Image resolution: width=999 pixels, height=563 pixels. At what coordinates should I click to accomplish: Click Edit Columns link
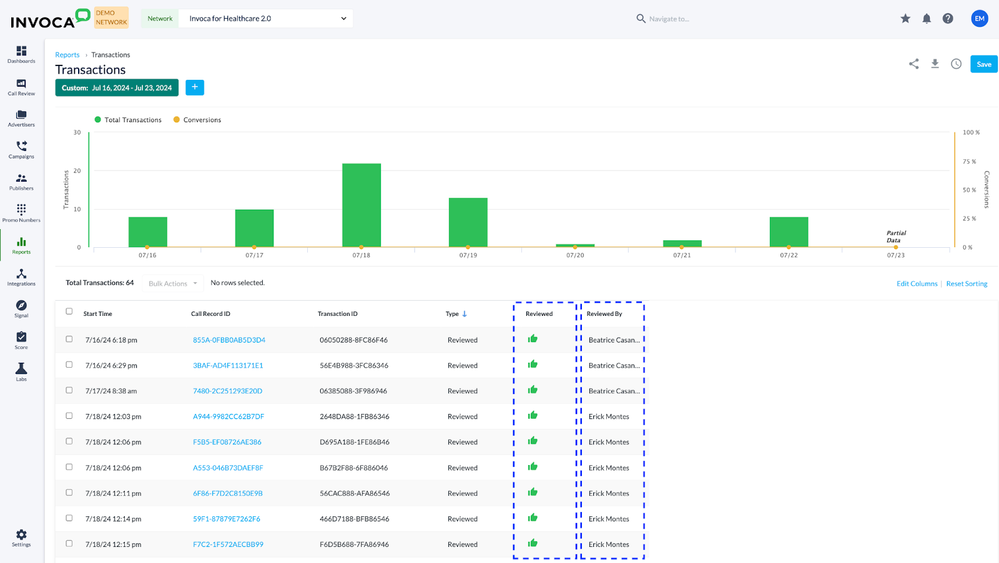[x=917, y=283]
